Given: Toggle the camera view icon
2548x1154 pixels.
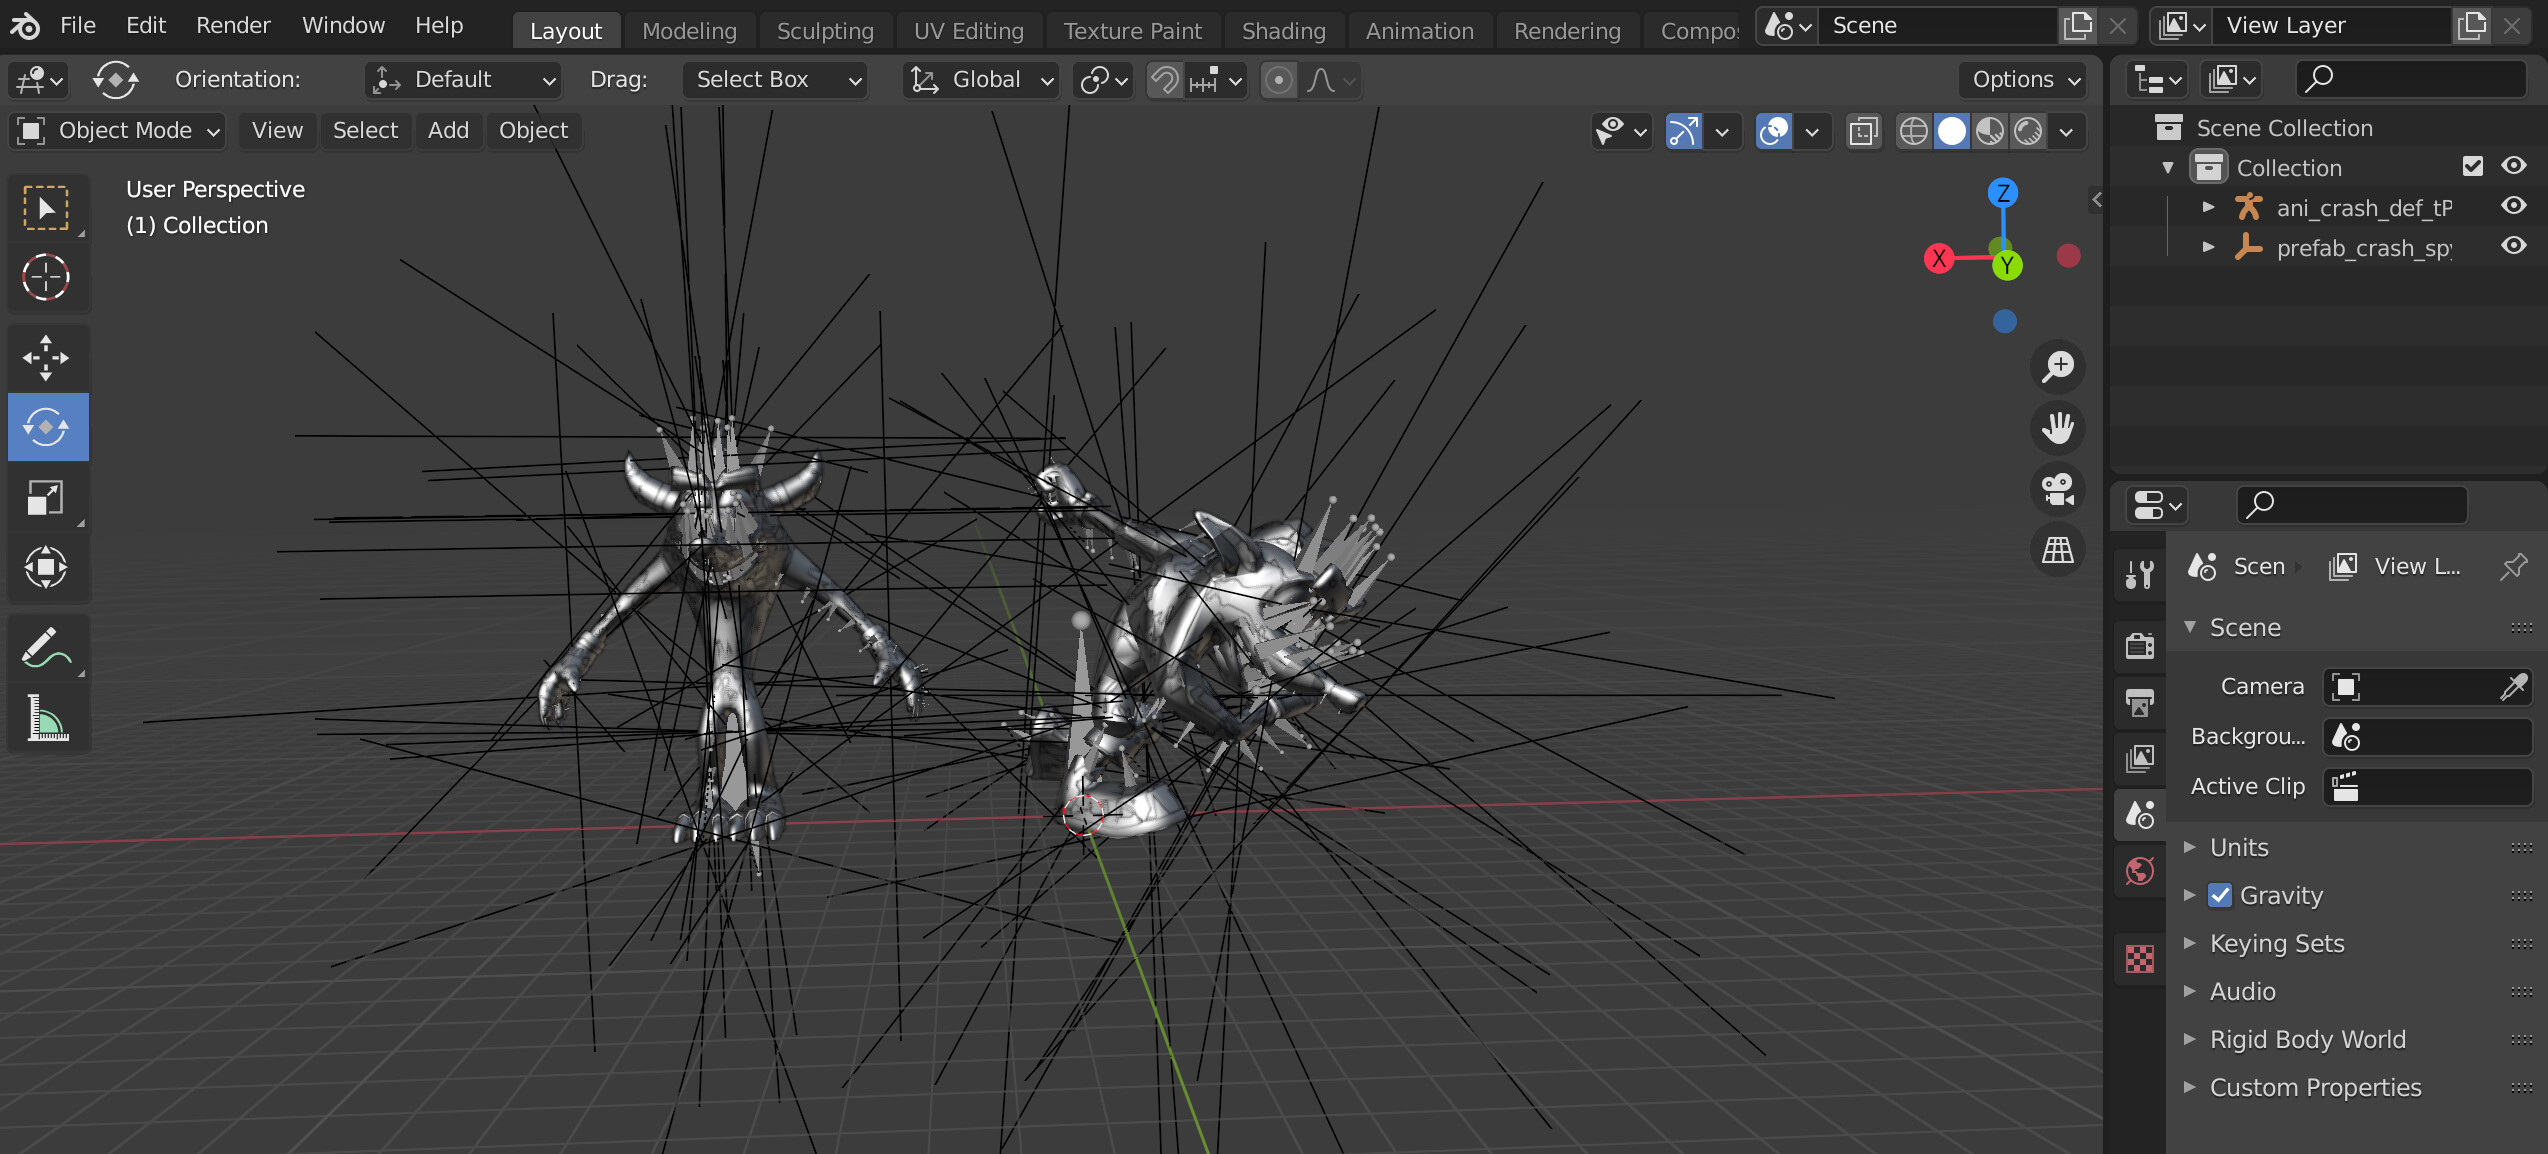Looking at the screenshot, I should coord(2058,489).
